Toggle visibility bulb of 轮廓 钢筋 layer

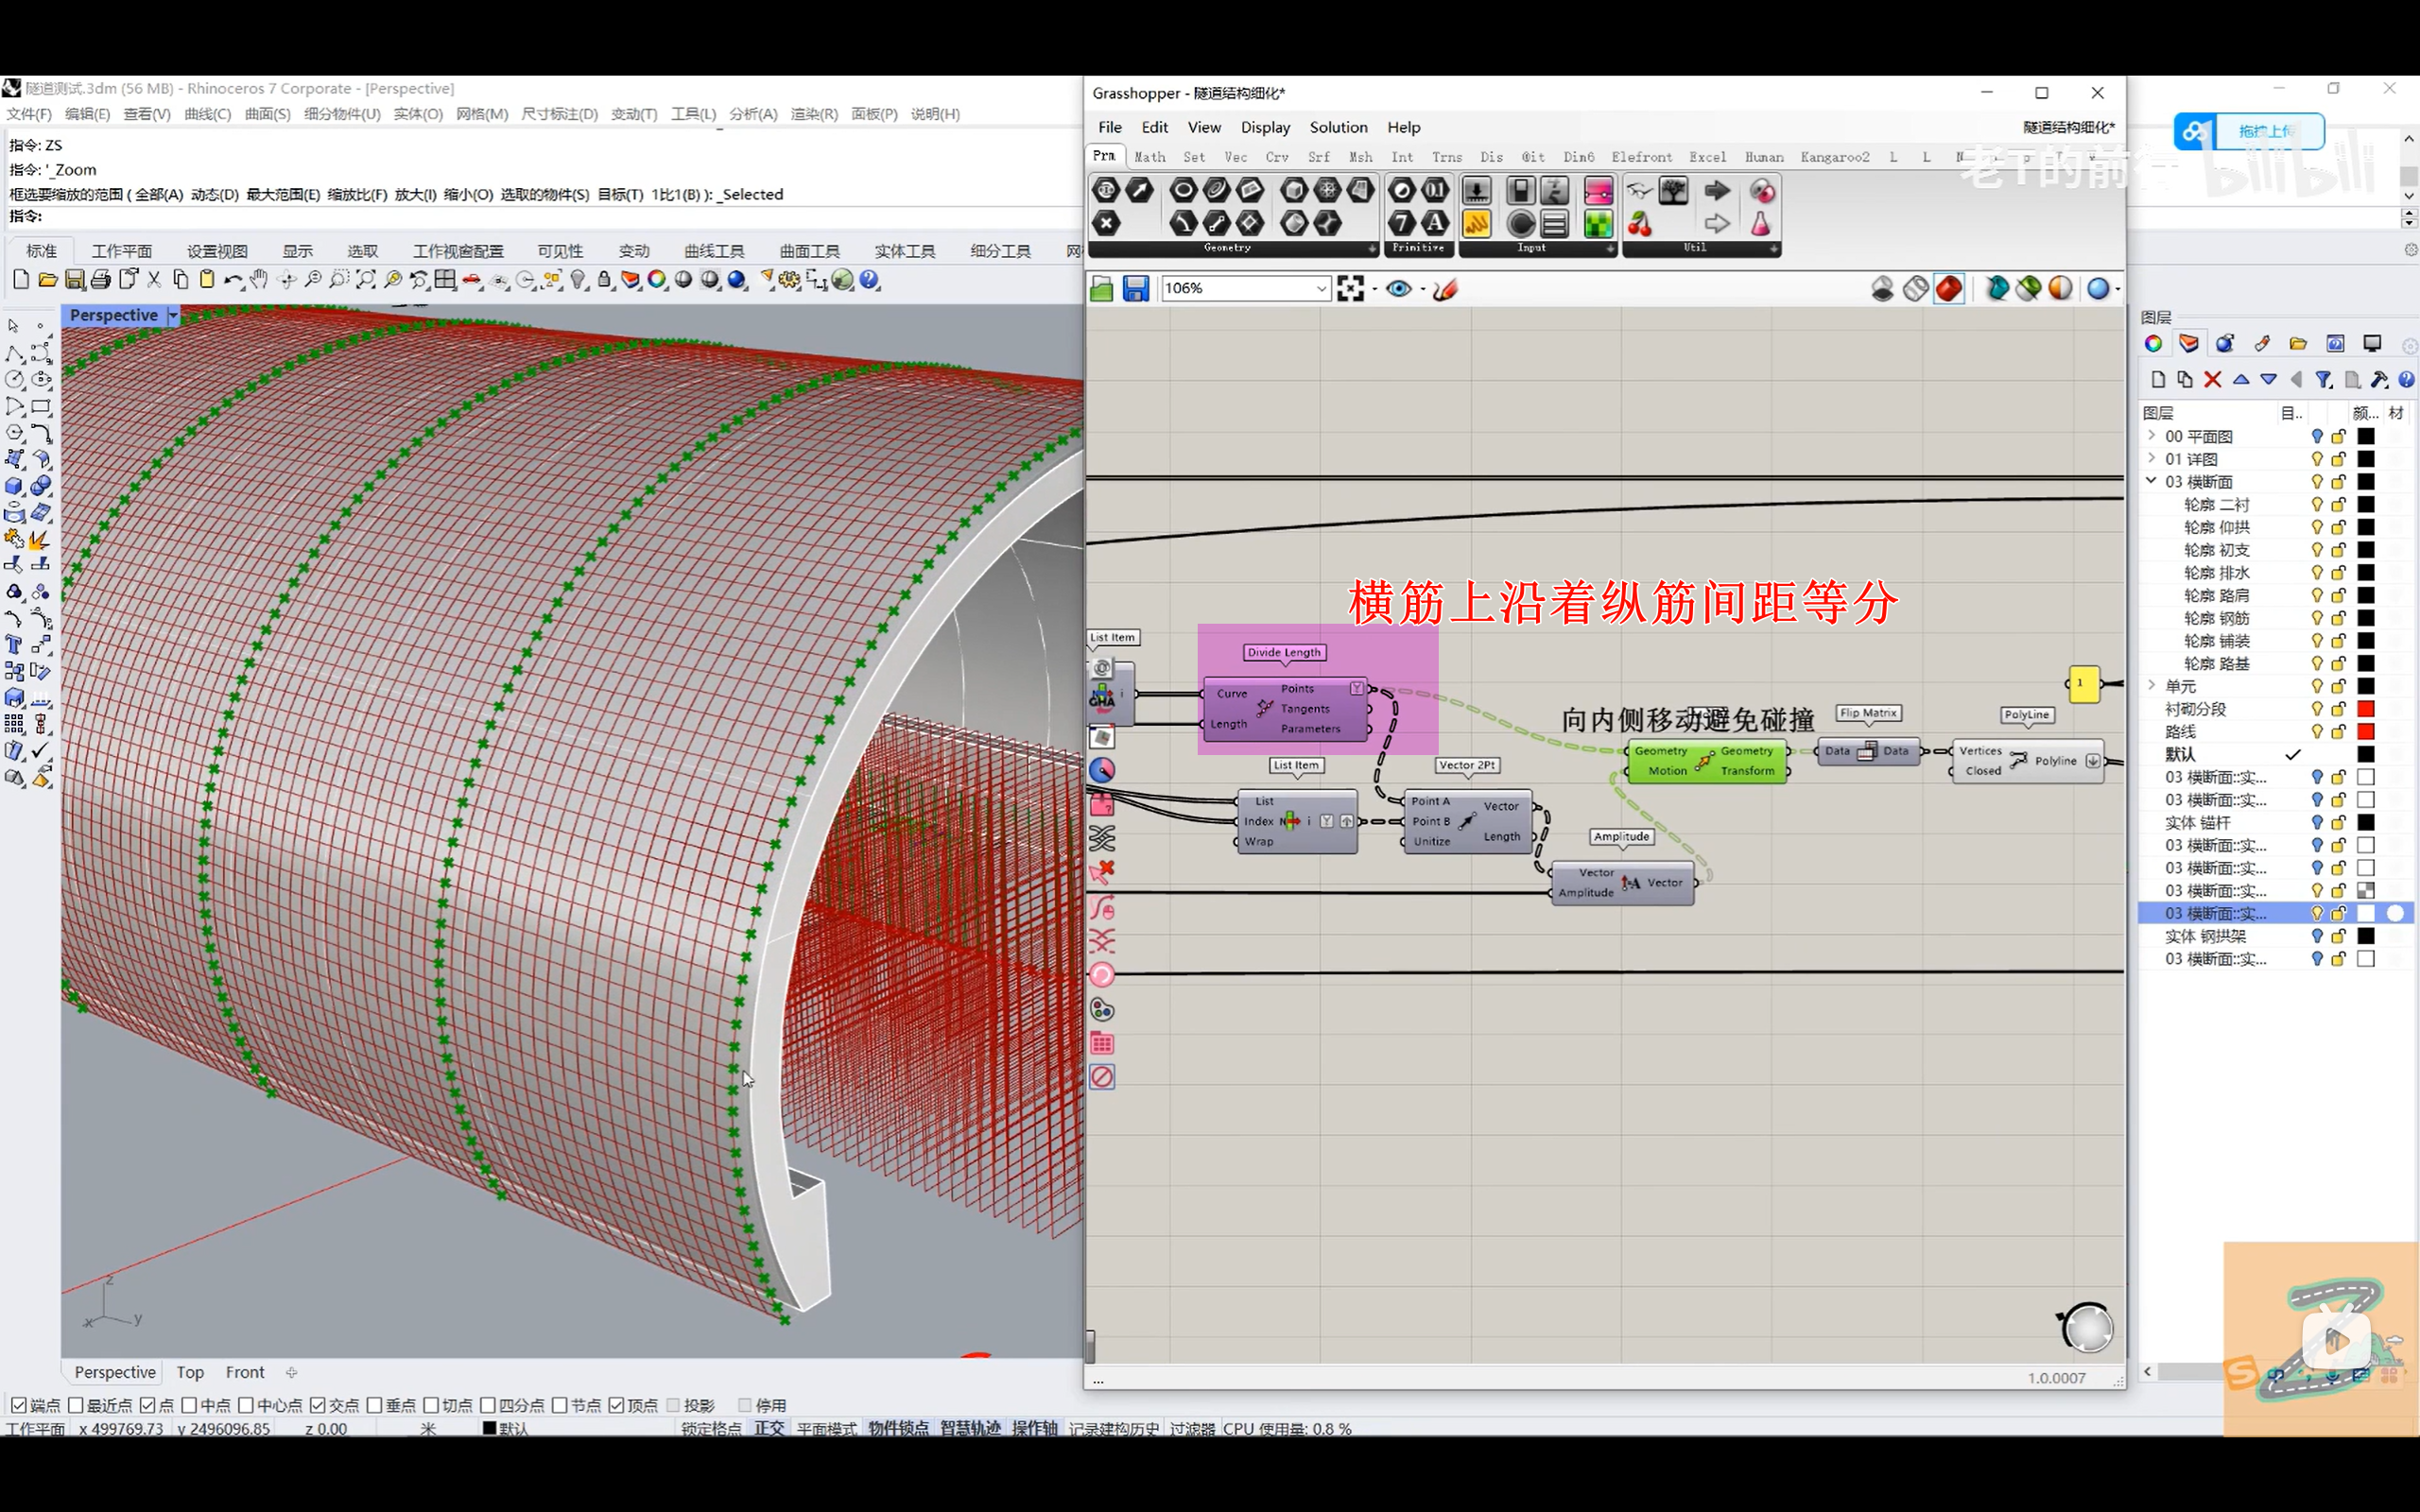pyautogui.click(x=2316, y=618)
